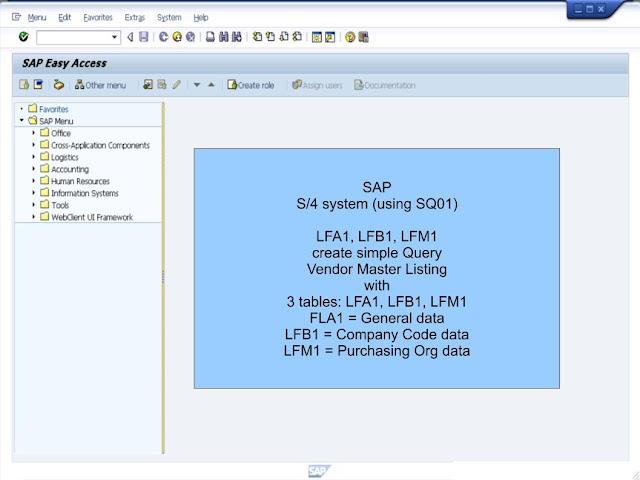Click the tree panel splitter handle
Viewport: 640px width, 480px height.
pos(163,277)
